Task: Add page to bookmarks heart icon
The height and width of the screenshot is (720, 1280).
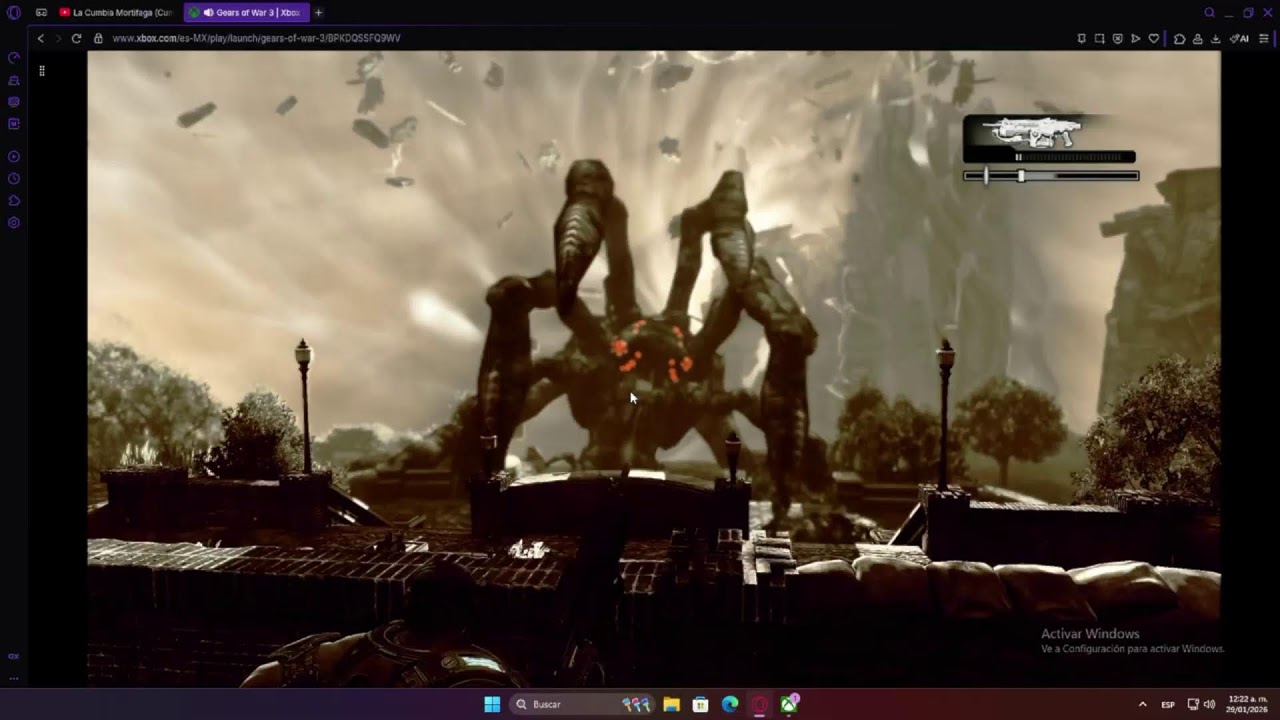Action: (x=1153, y=38)
